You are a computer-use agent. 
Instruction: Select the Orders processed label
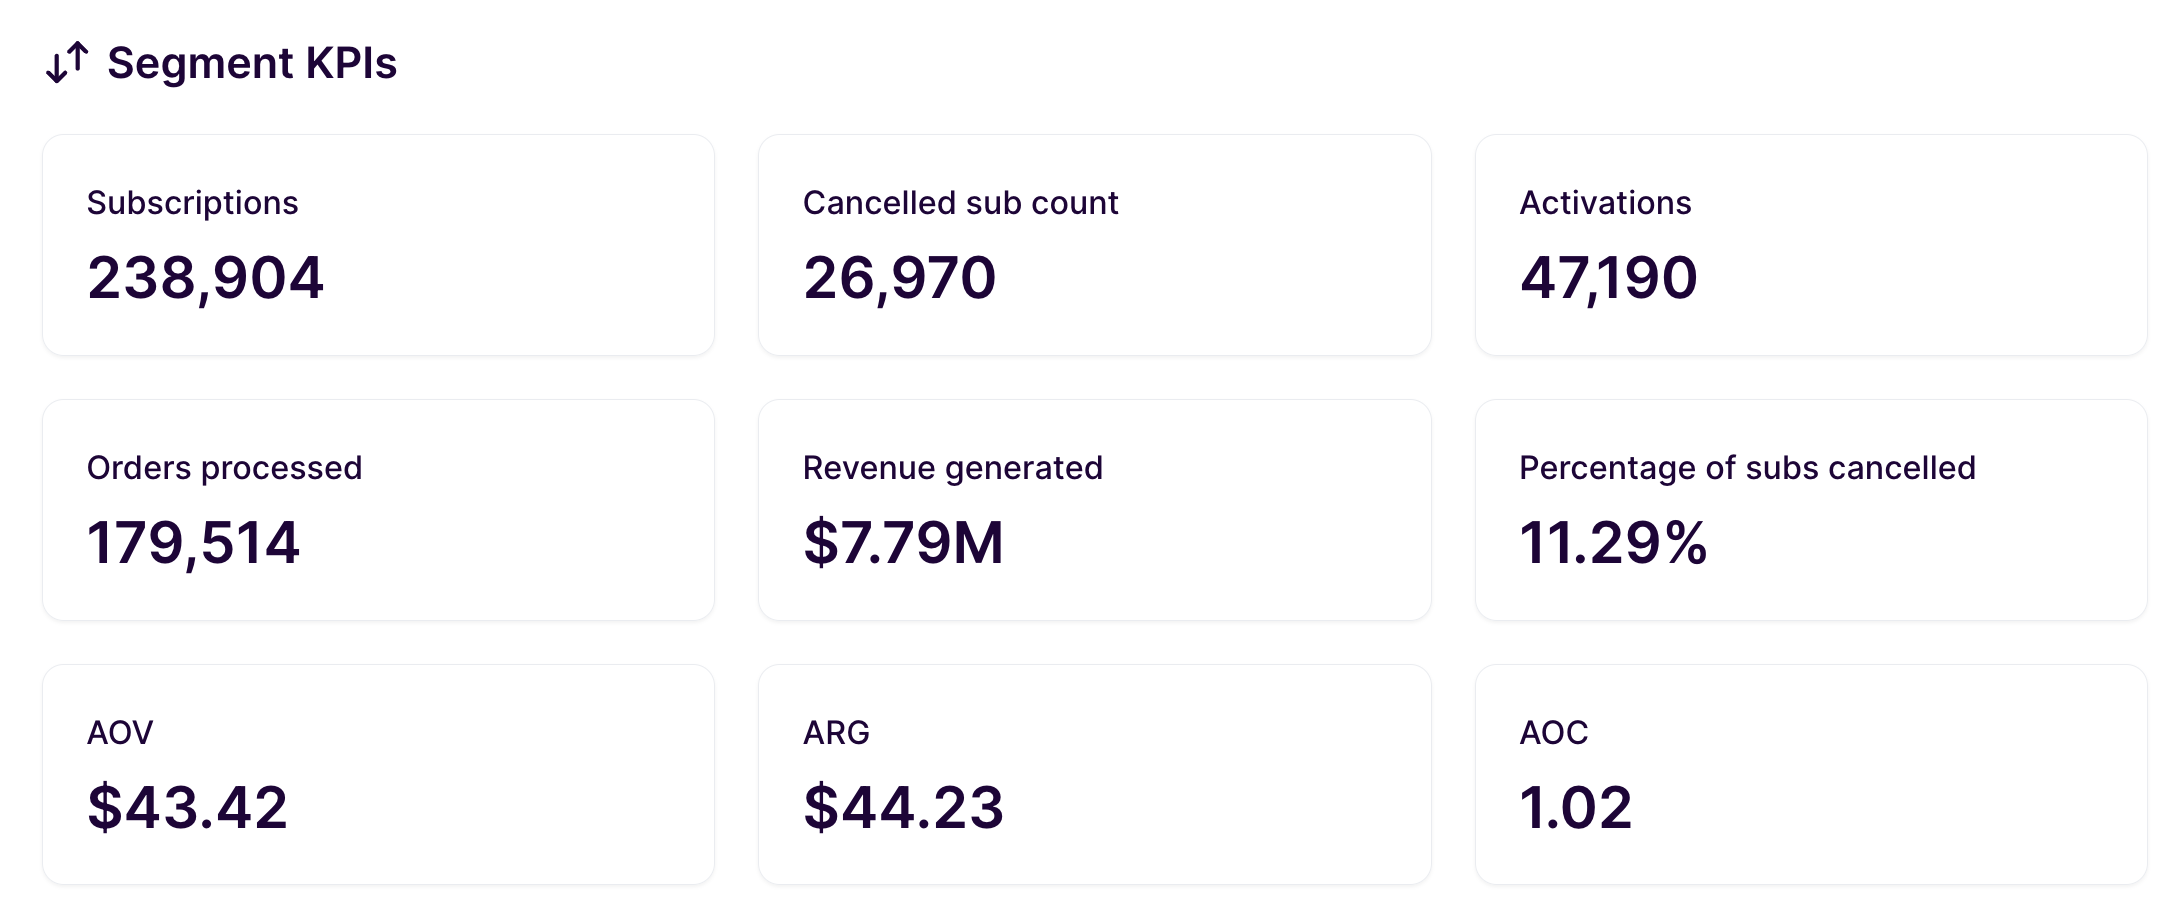(224, 468)
